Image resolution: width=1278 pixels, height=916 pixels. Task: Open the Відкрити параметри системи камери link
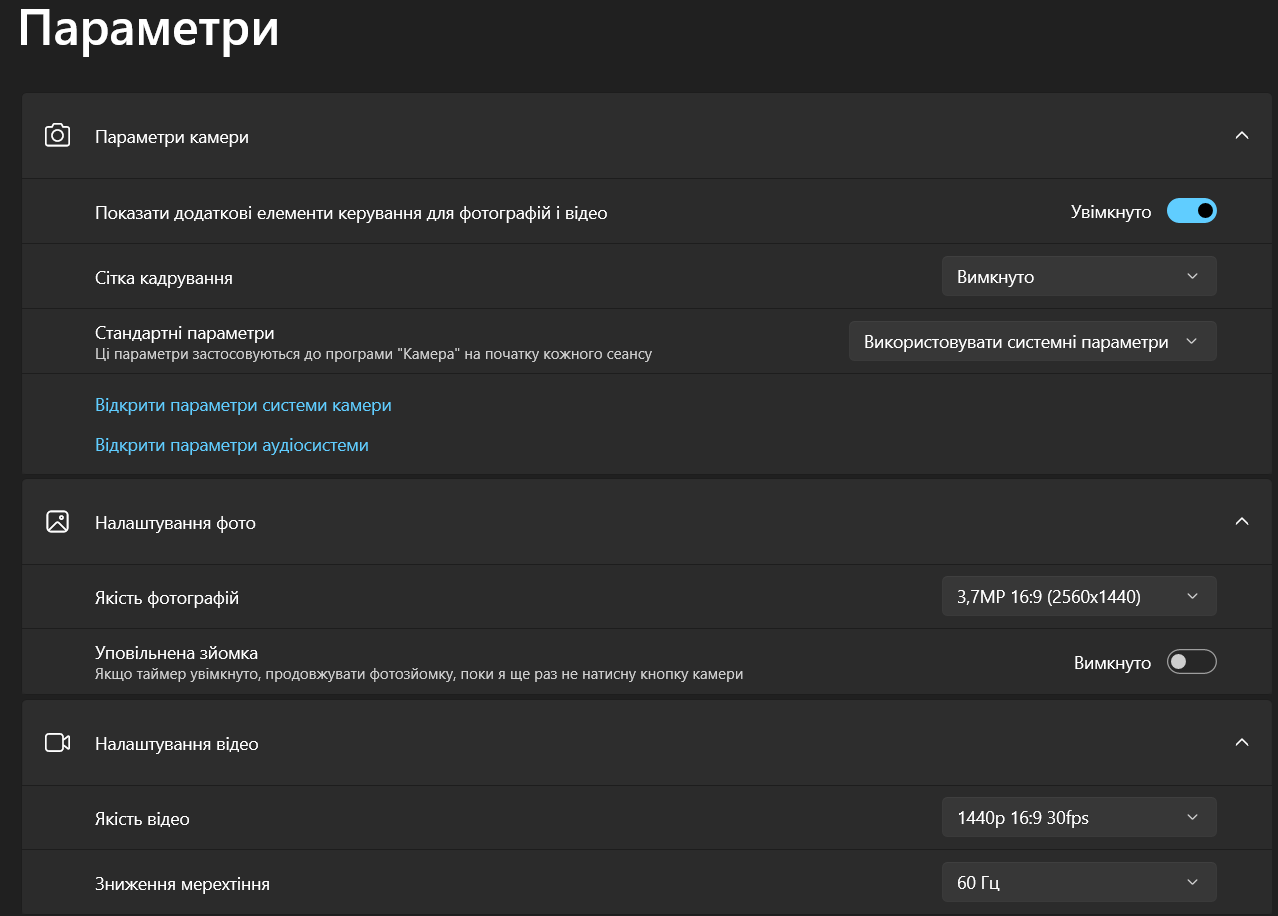tap(243, 405)
